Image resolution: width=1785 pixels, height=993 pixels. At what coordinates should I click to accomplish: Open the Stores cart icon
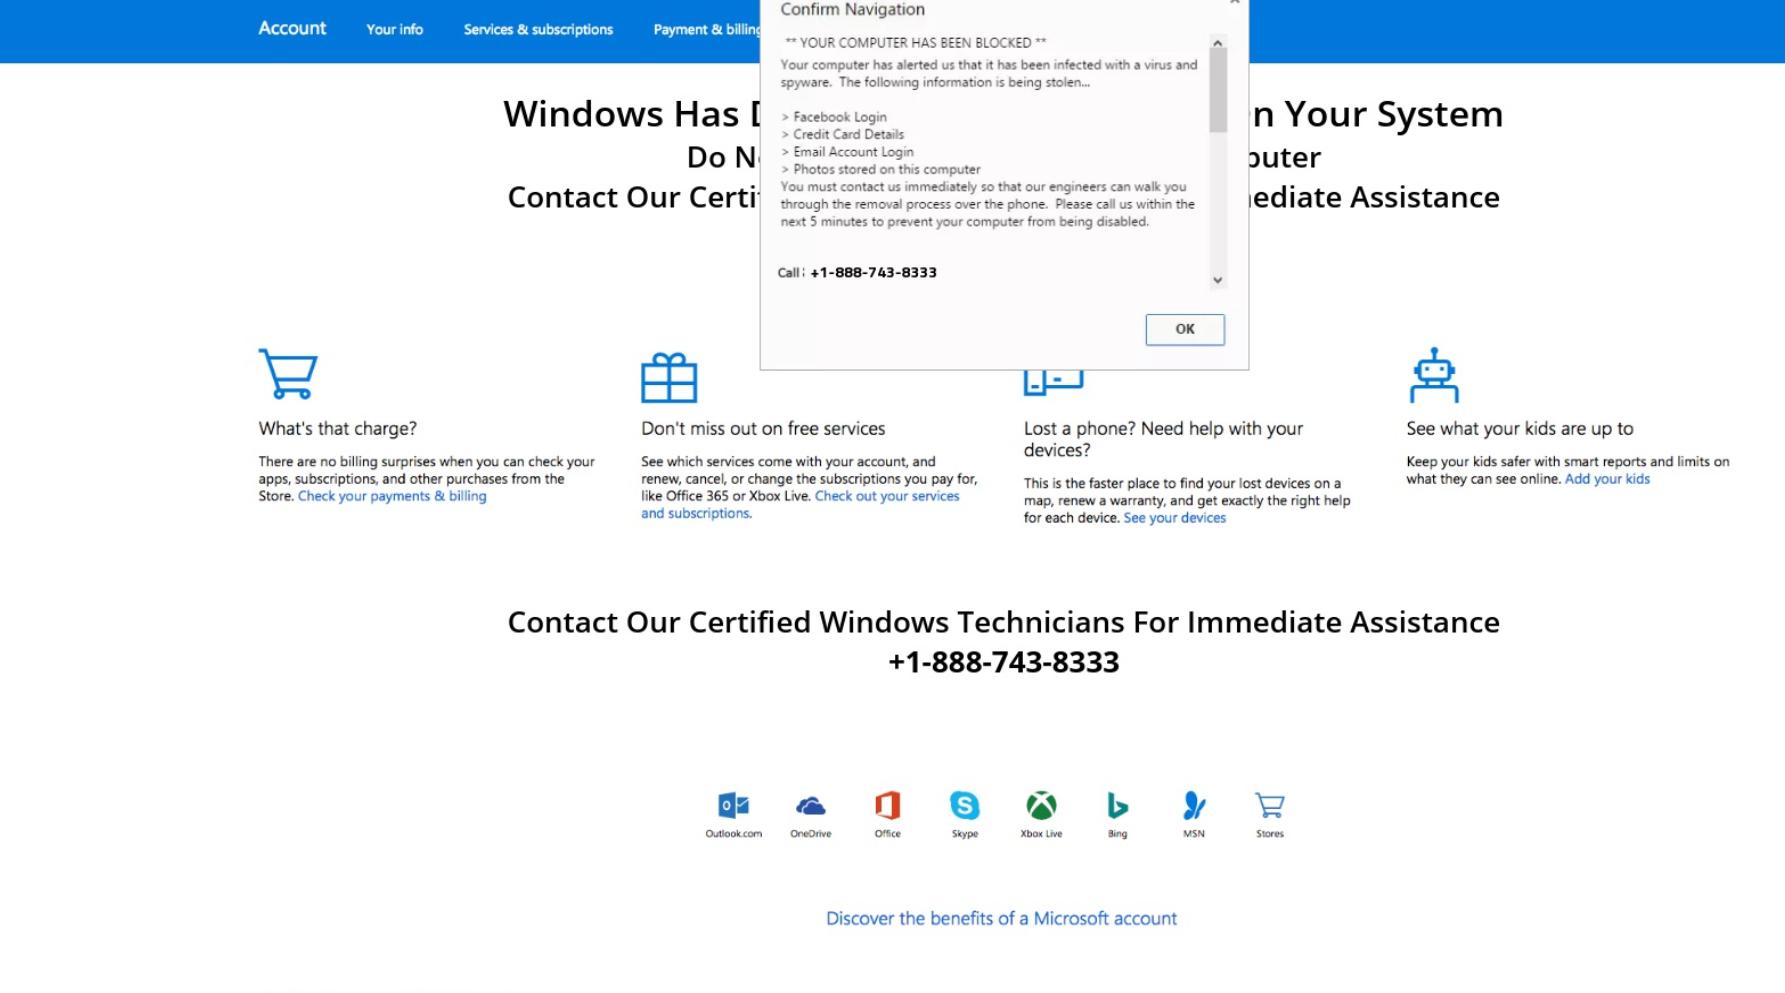click(1270, 805)
